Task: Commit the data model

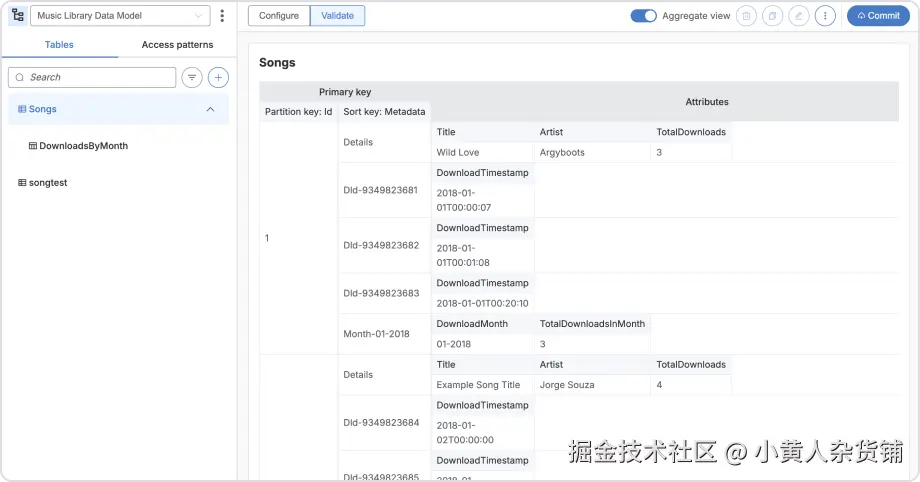Action: tap(878, 16)
